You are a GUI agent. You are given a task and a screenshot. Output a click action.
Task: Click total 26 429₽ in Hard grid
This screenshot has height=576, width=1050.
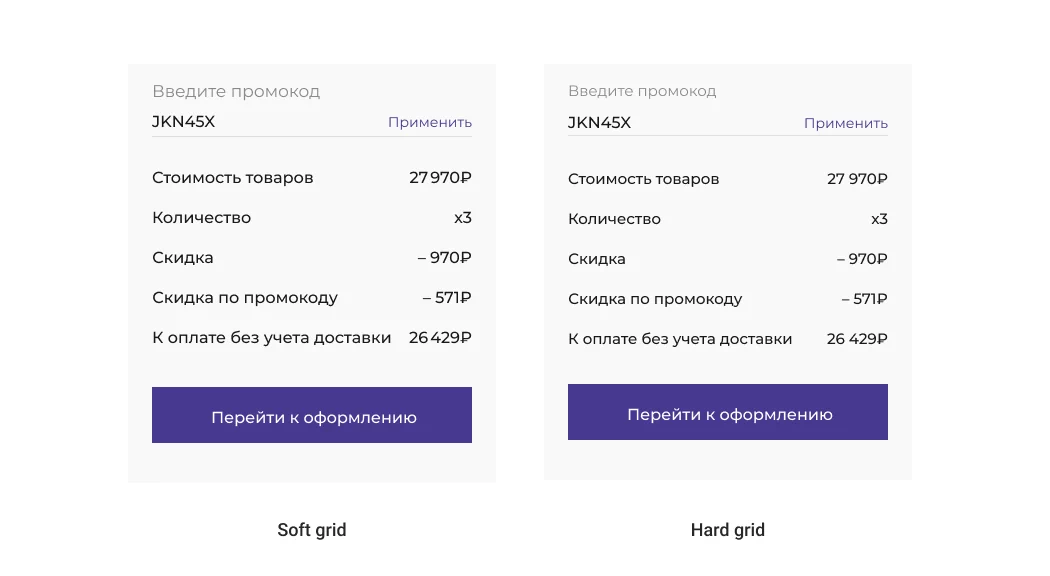coord(857,339)
